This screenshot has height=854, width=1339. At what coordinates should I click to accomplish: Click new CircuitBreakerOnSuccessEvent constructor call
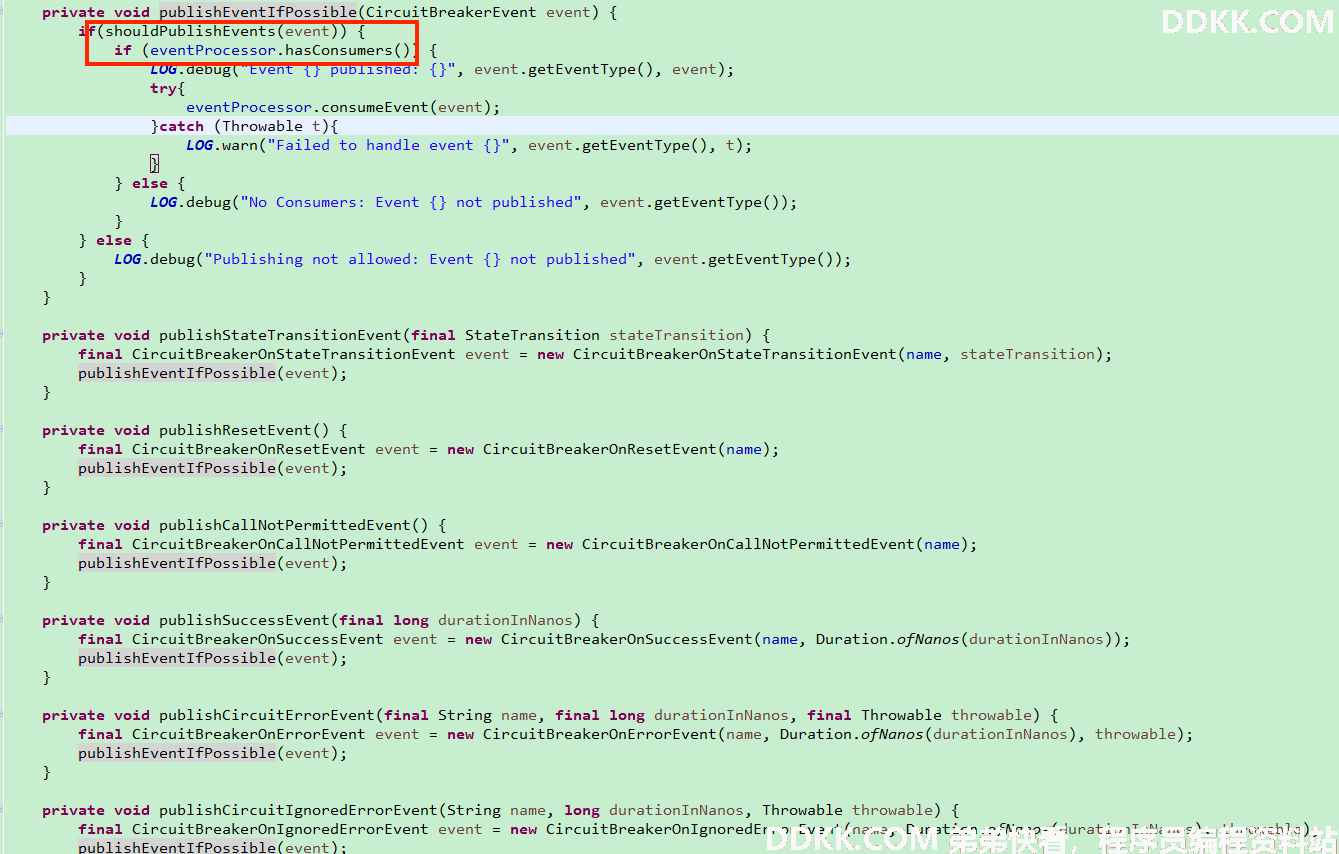coord(609,639)
